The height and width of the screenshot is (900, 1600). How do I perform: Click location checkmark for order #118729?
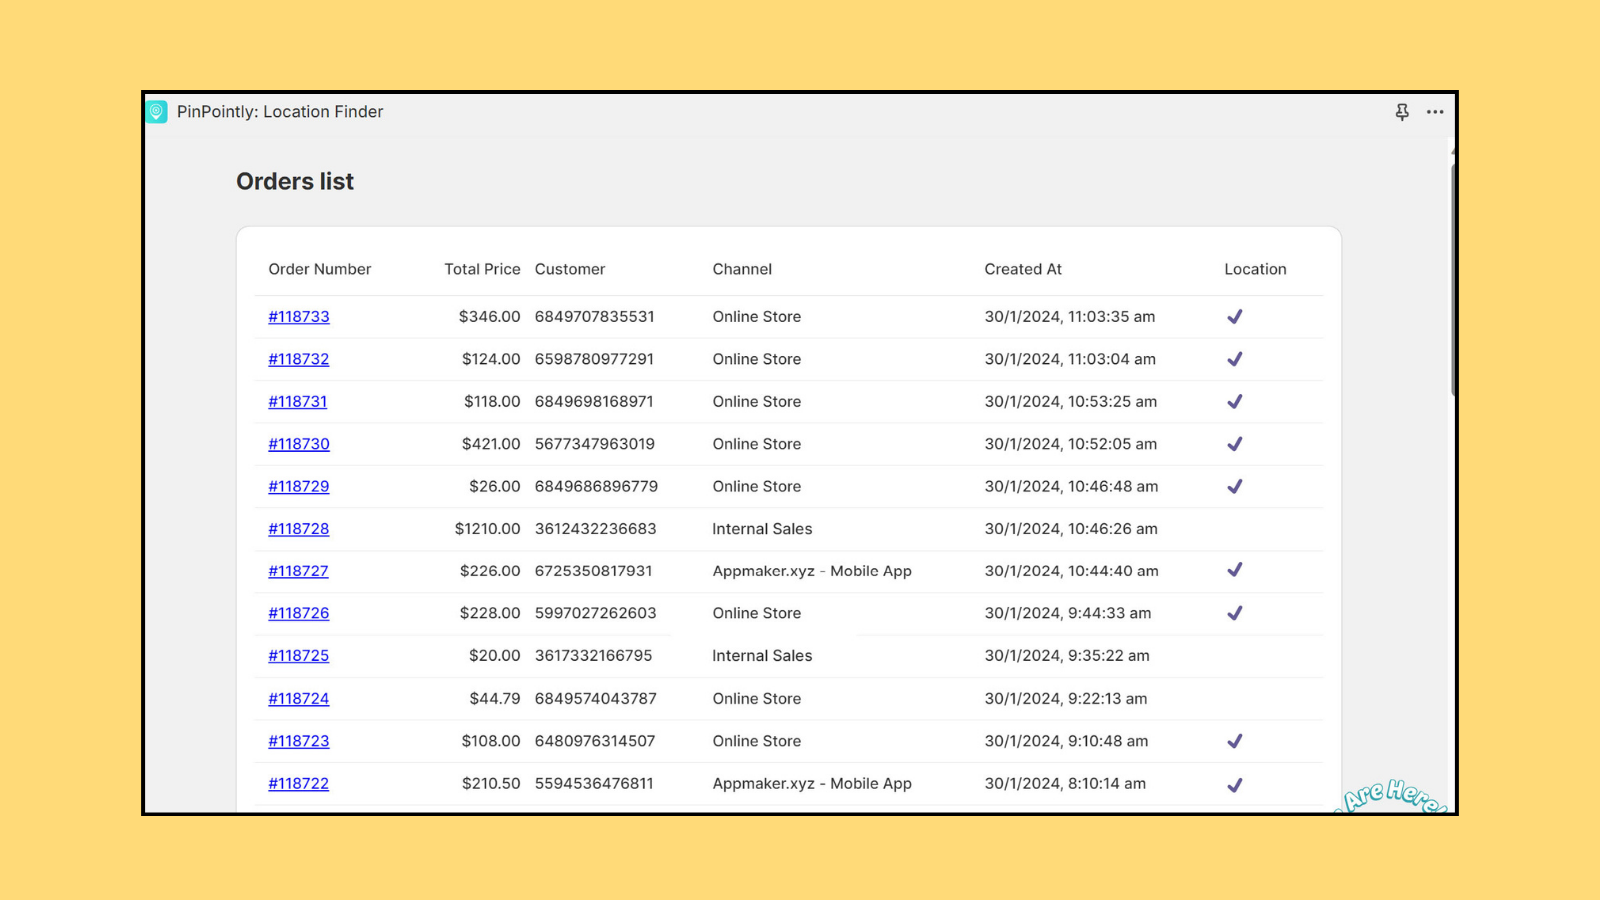pyautogui.click(x=1235, y=486)
